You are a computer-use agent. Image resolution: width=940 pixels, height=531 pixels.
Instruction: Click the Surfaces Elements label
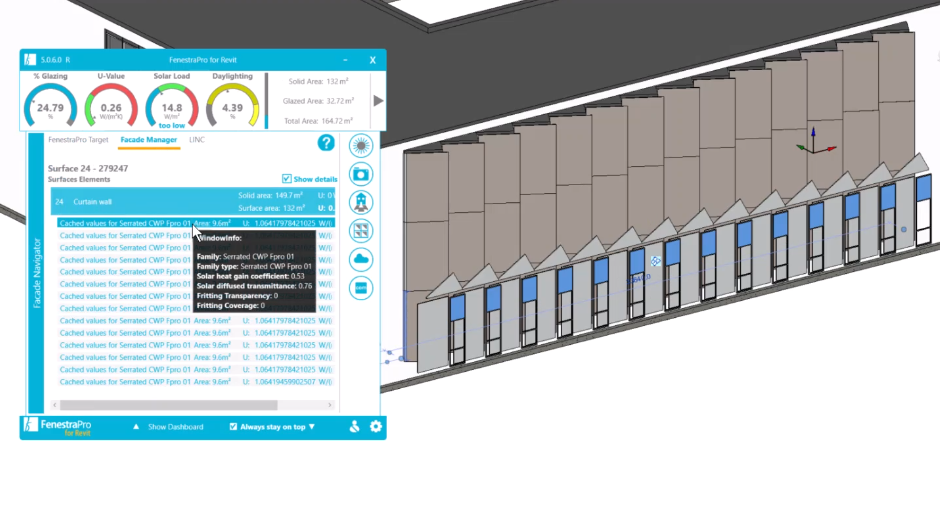(x=79, y=179)
